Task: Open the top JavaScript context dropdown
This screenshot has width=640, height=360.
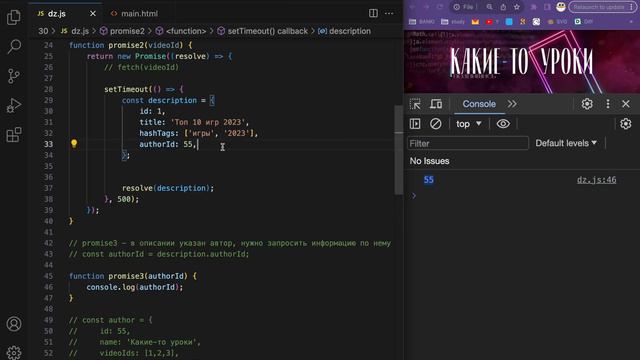Action: point(469,124)
